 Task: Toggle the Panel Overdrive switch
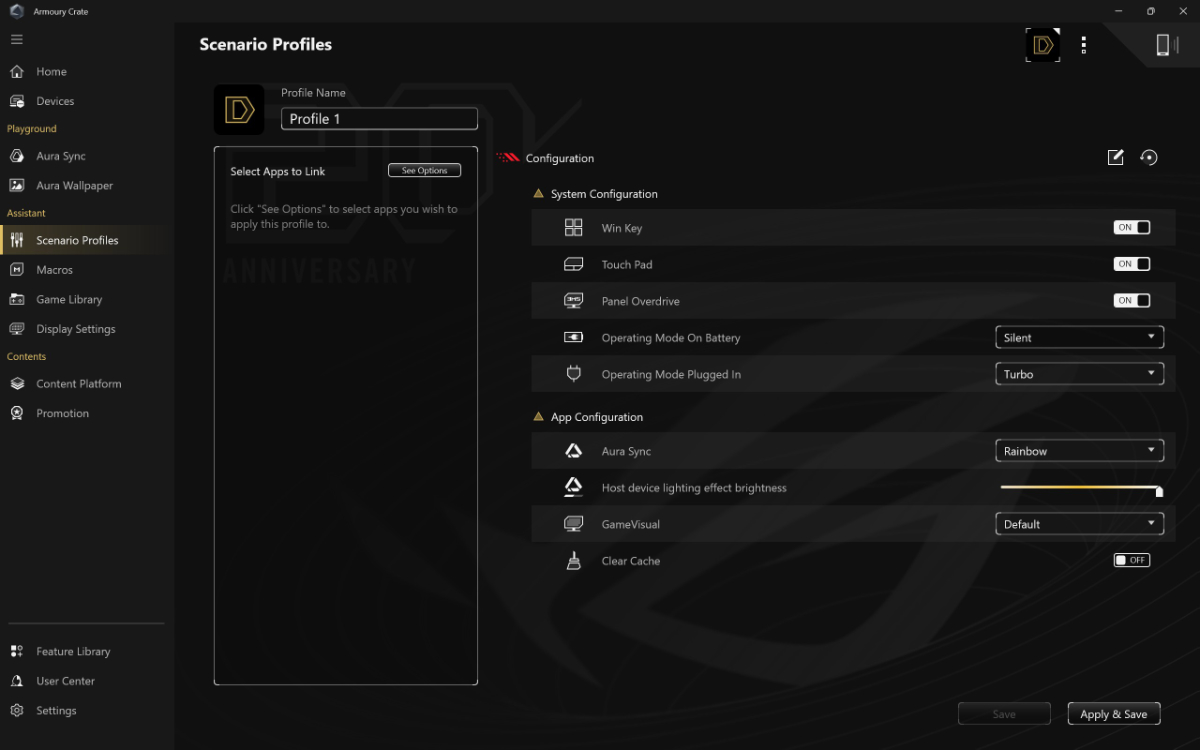[x=1132, y=300]
